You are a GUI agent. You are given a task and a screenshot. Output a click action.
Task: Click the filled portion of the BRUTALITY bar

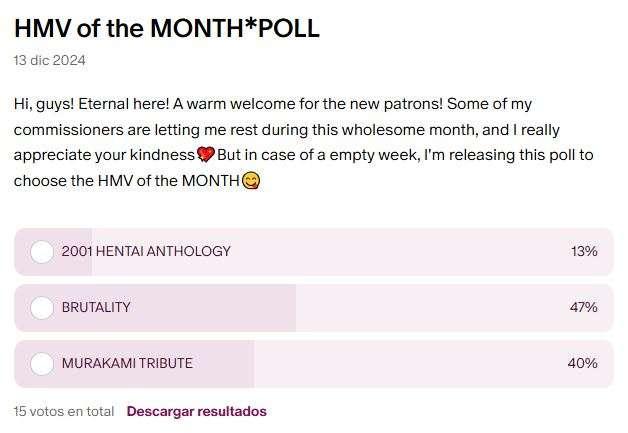point(155,308)
